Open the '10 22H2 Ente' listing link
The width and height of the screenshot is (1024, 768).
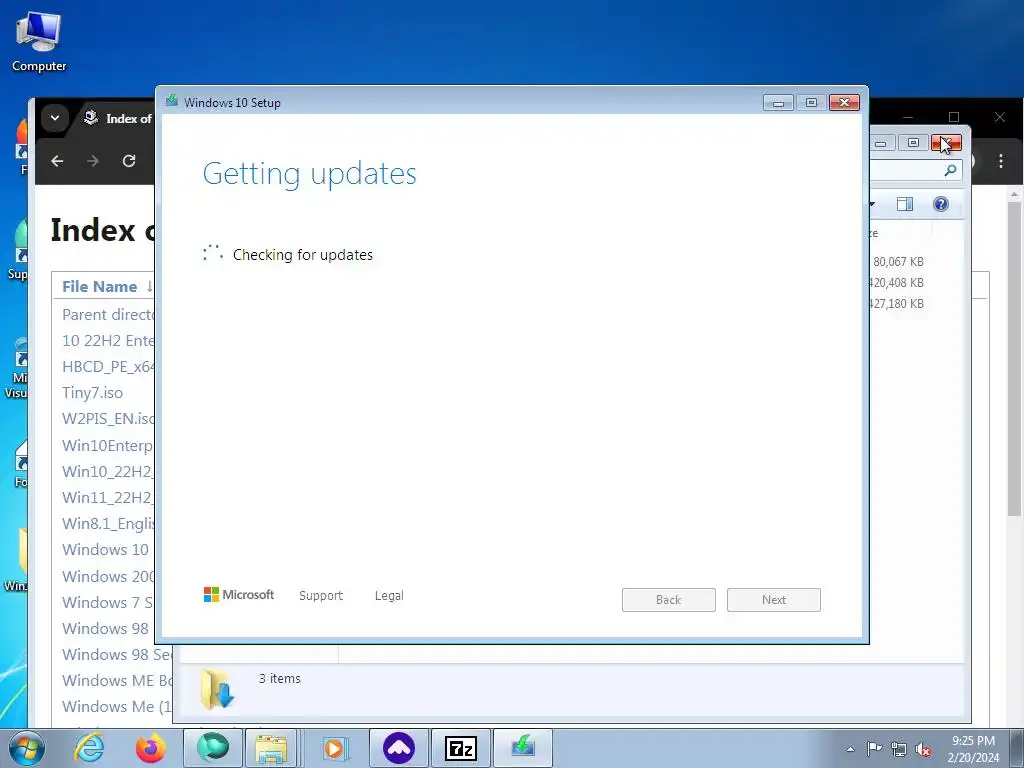pos(108,341)
